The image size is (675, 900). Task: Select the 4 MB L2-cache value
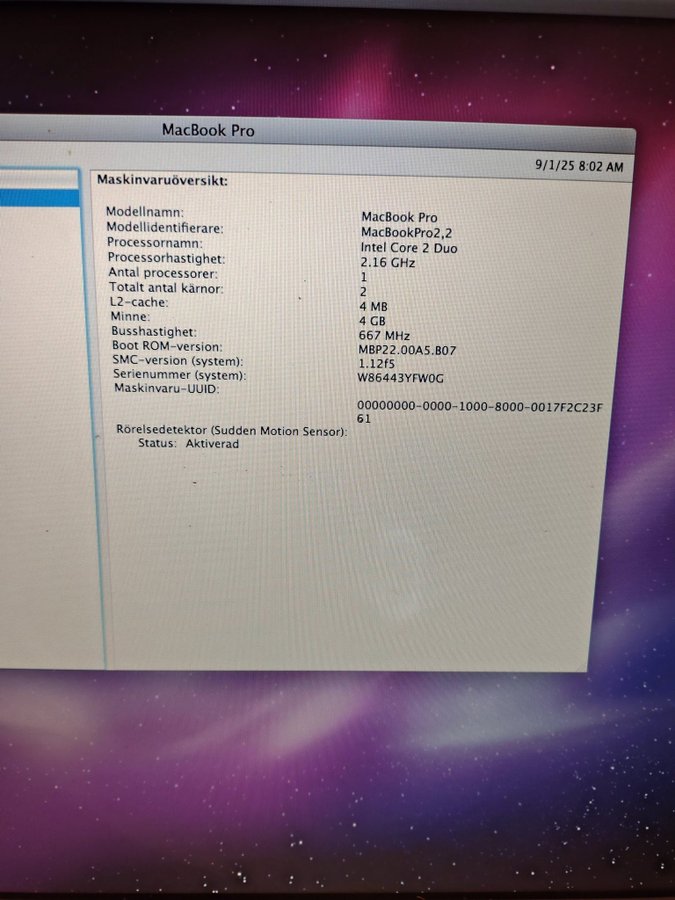372,306
